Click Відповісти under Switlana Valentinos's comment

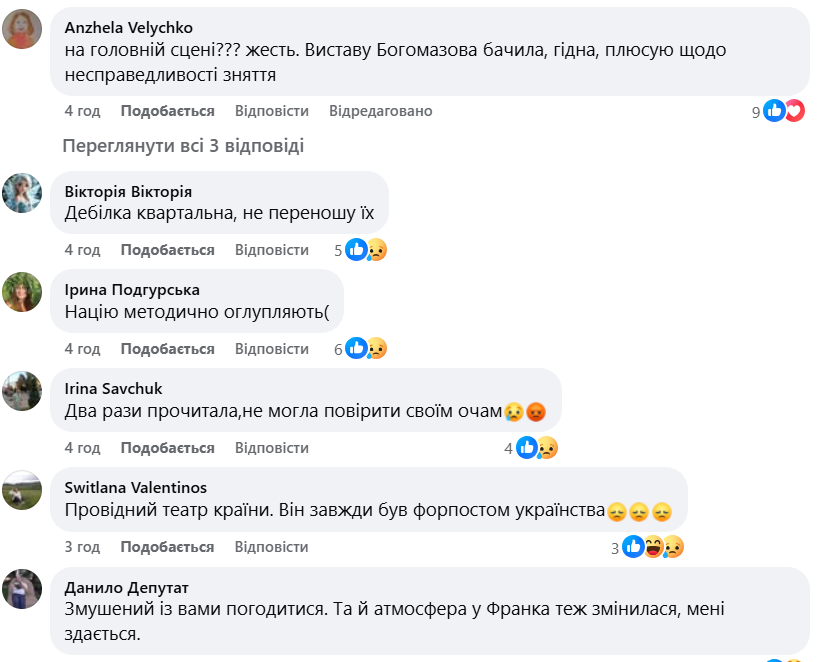[272, 547]
